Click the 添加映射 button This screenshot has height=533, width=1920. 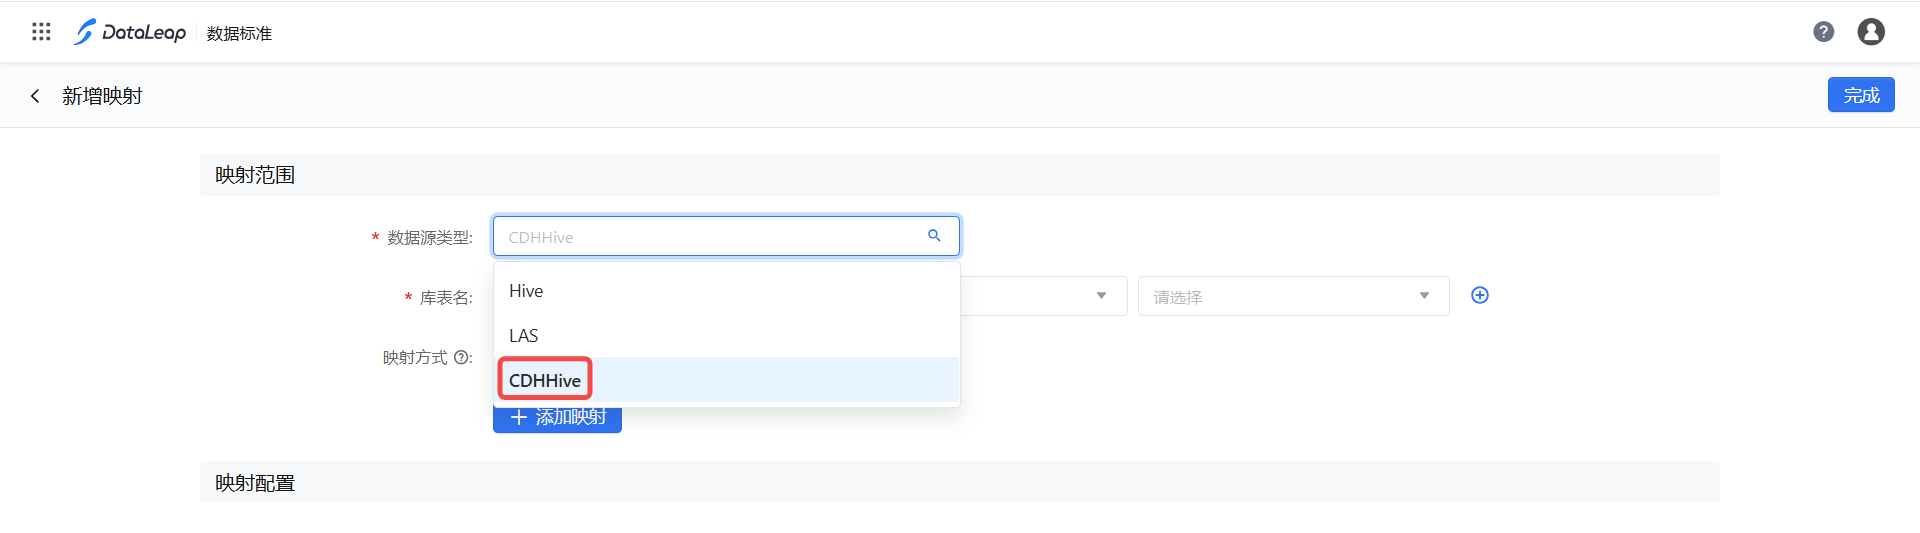coord(557,420)
